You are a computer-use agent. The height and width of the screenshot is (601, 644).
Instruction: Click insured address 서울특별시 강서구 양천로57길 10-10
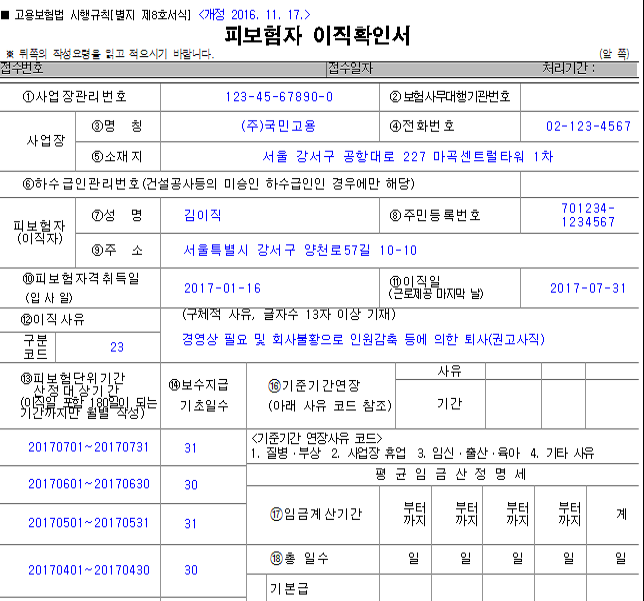click(x=300, y=250)
